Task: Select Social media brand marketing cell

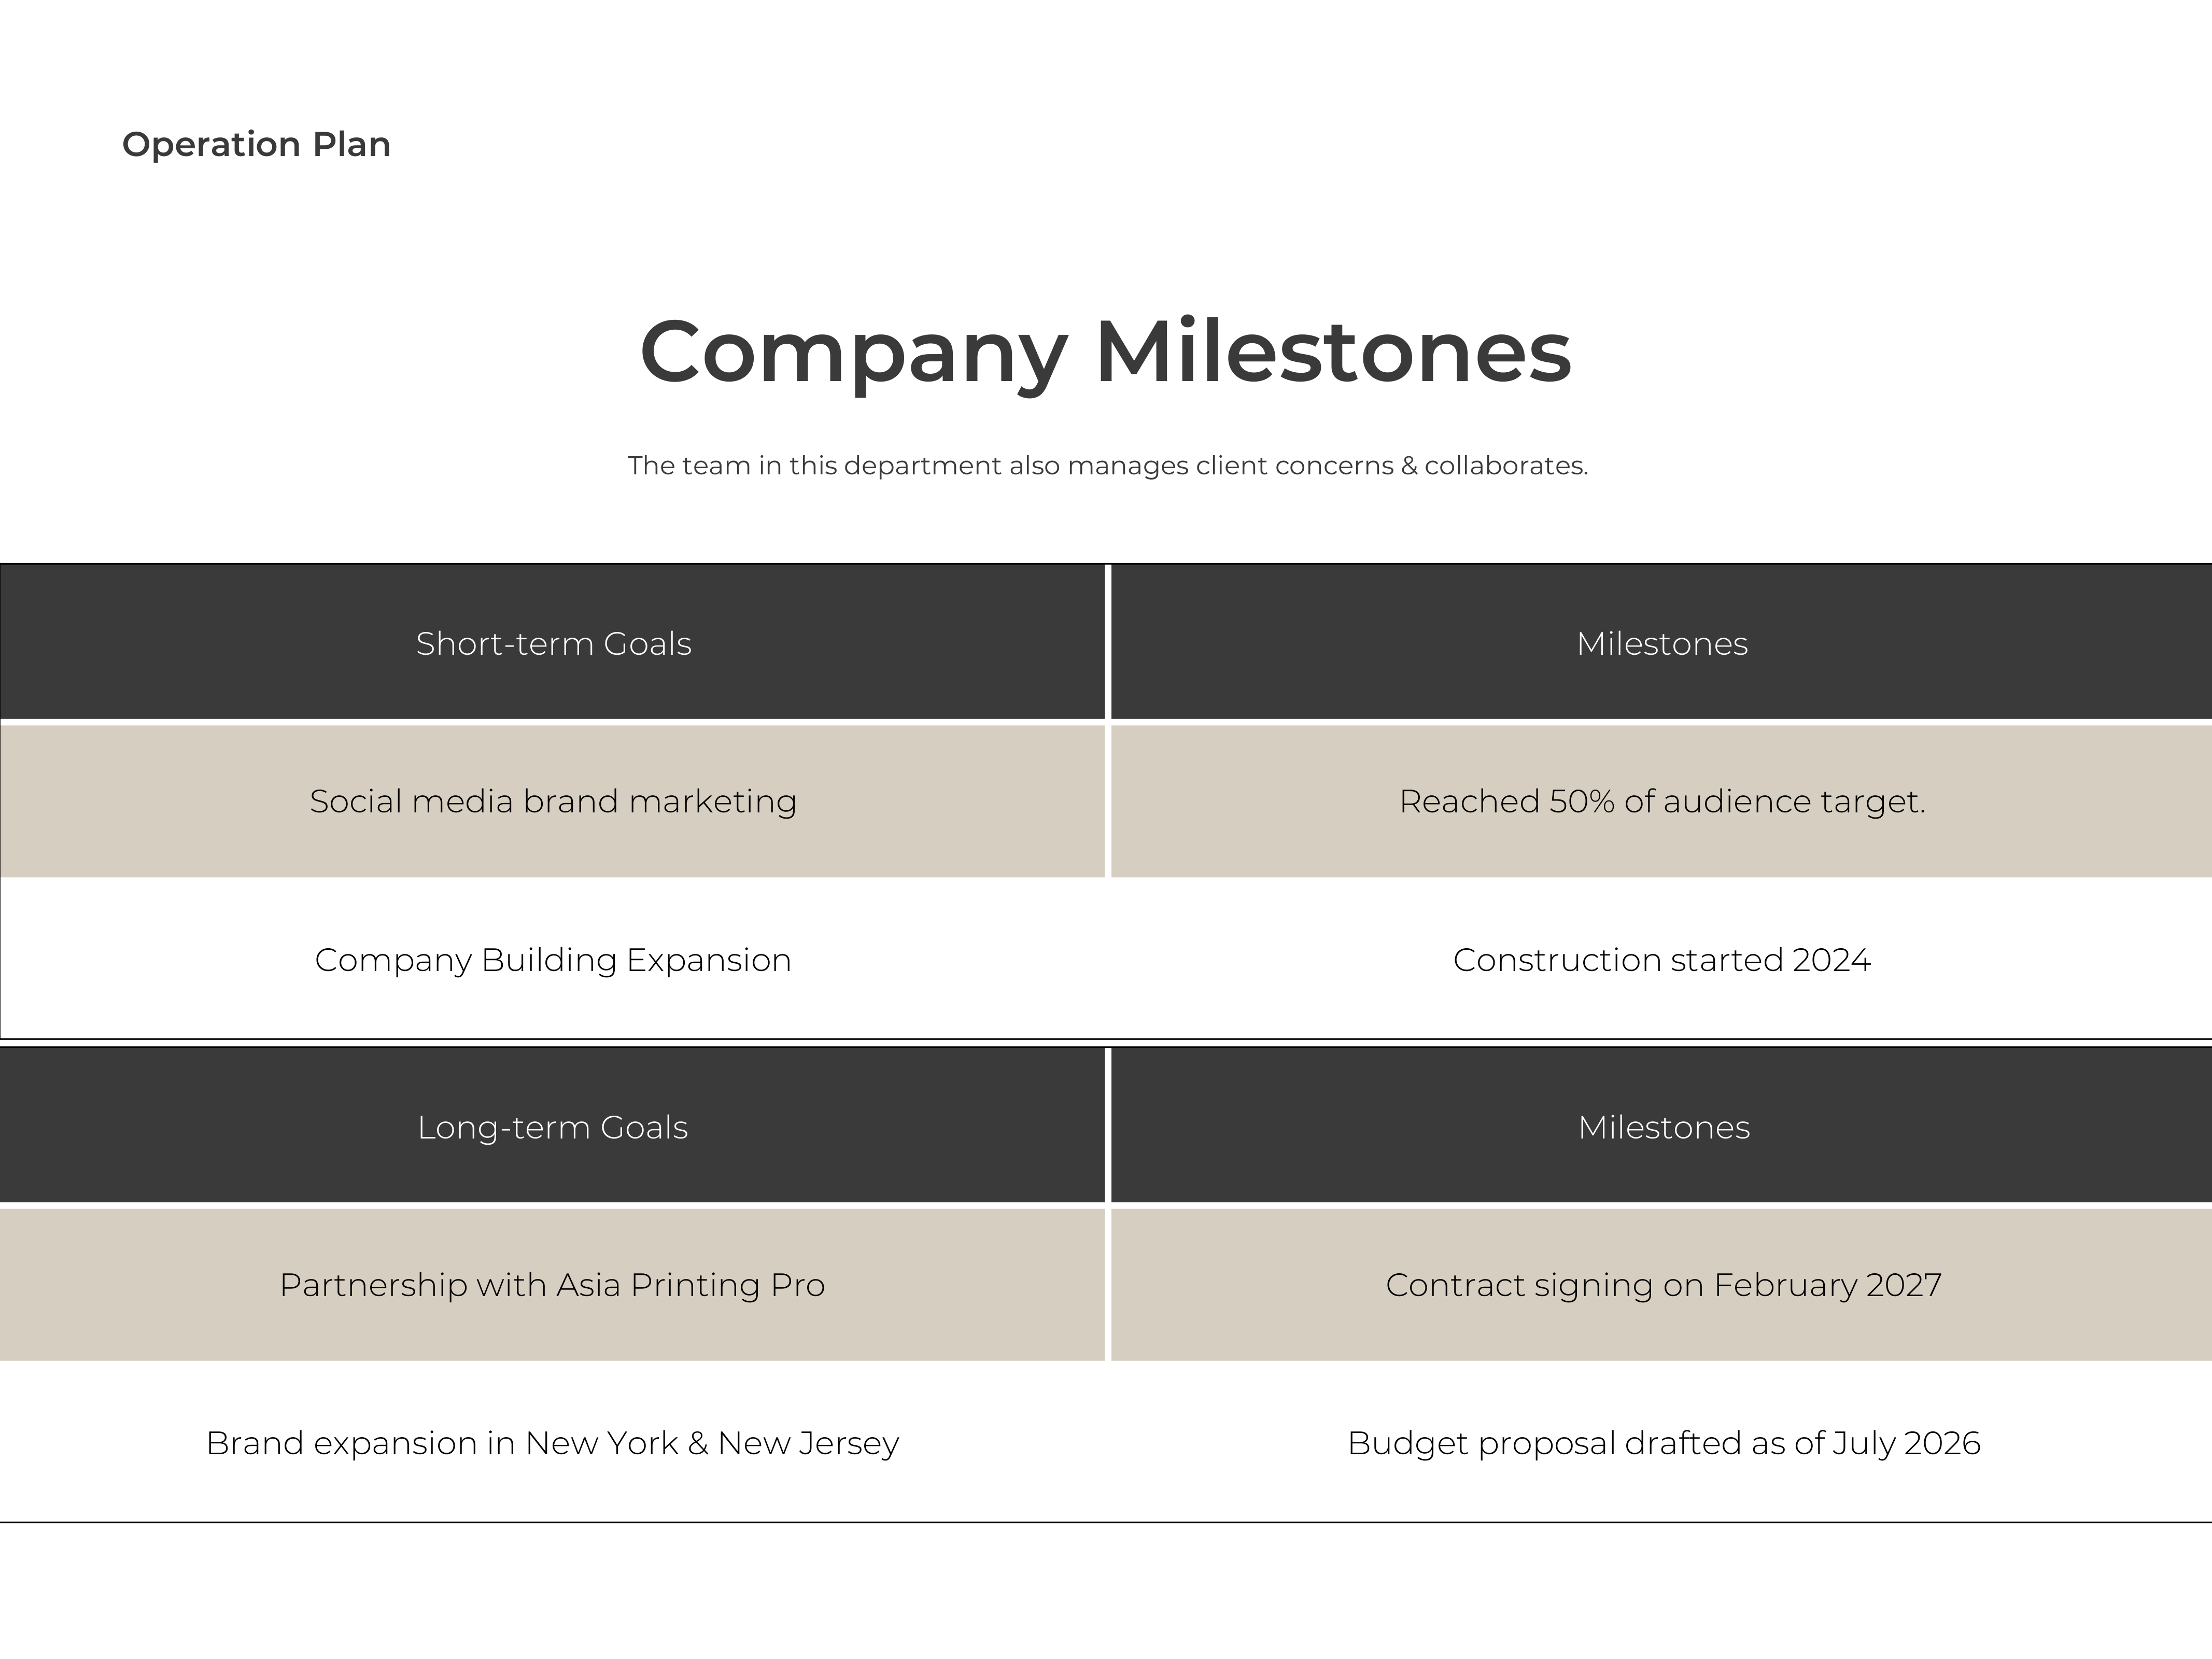Action: [553, 801]
